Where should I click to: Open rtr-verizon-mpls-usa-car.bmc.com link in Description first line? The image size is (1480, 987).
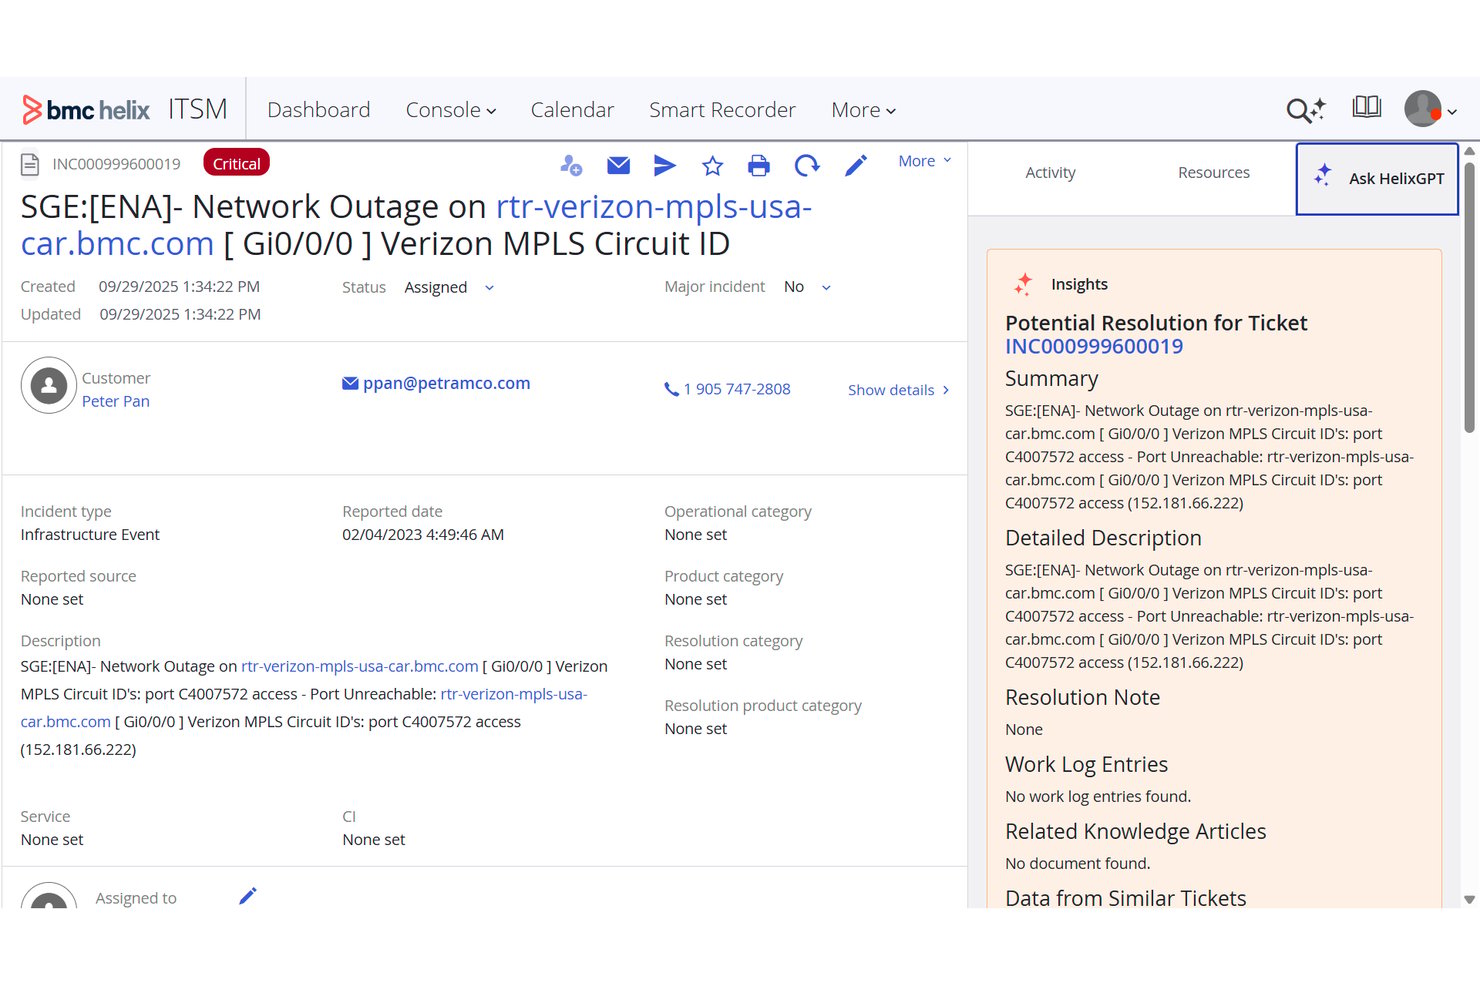[360, 666]
